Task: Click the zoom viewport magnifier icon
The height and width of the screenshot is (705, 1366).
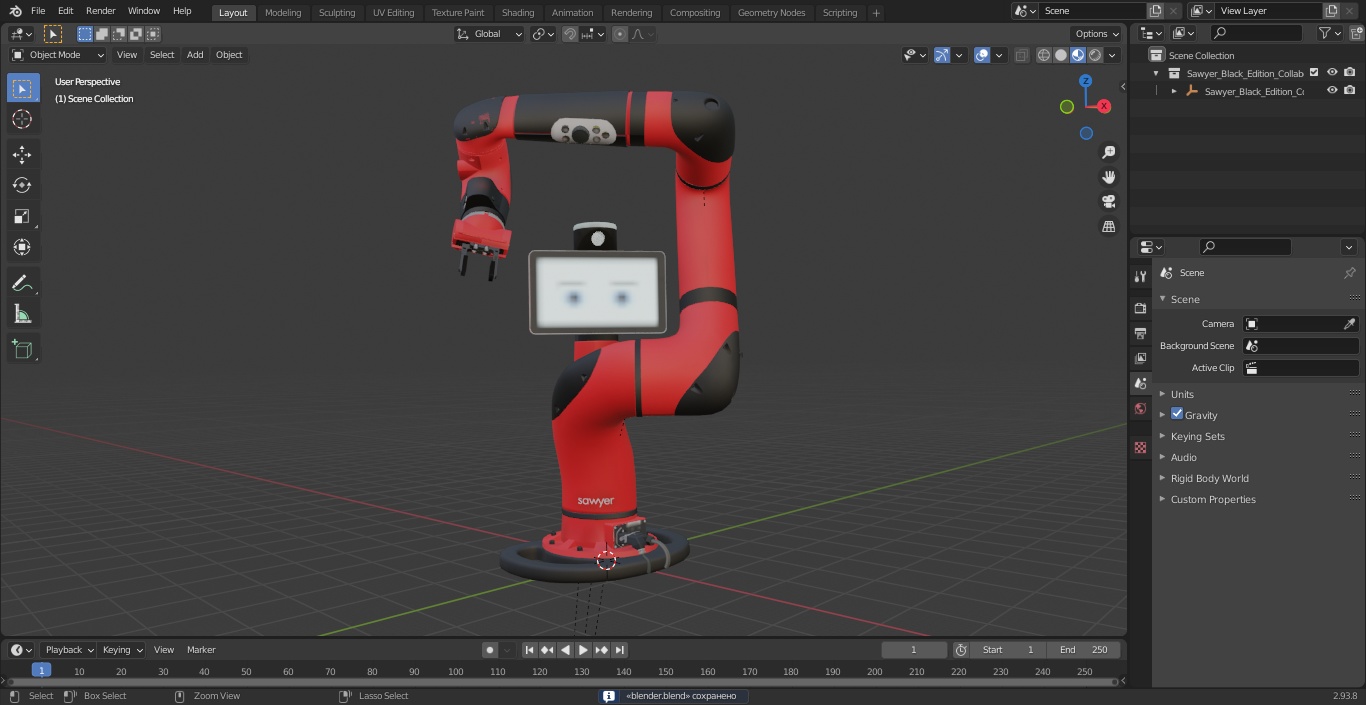Action: point(1108,152)
